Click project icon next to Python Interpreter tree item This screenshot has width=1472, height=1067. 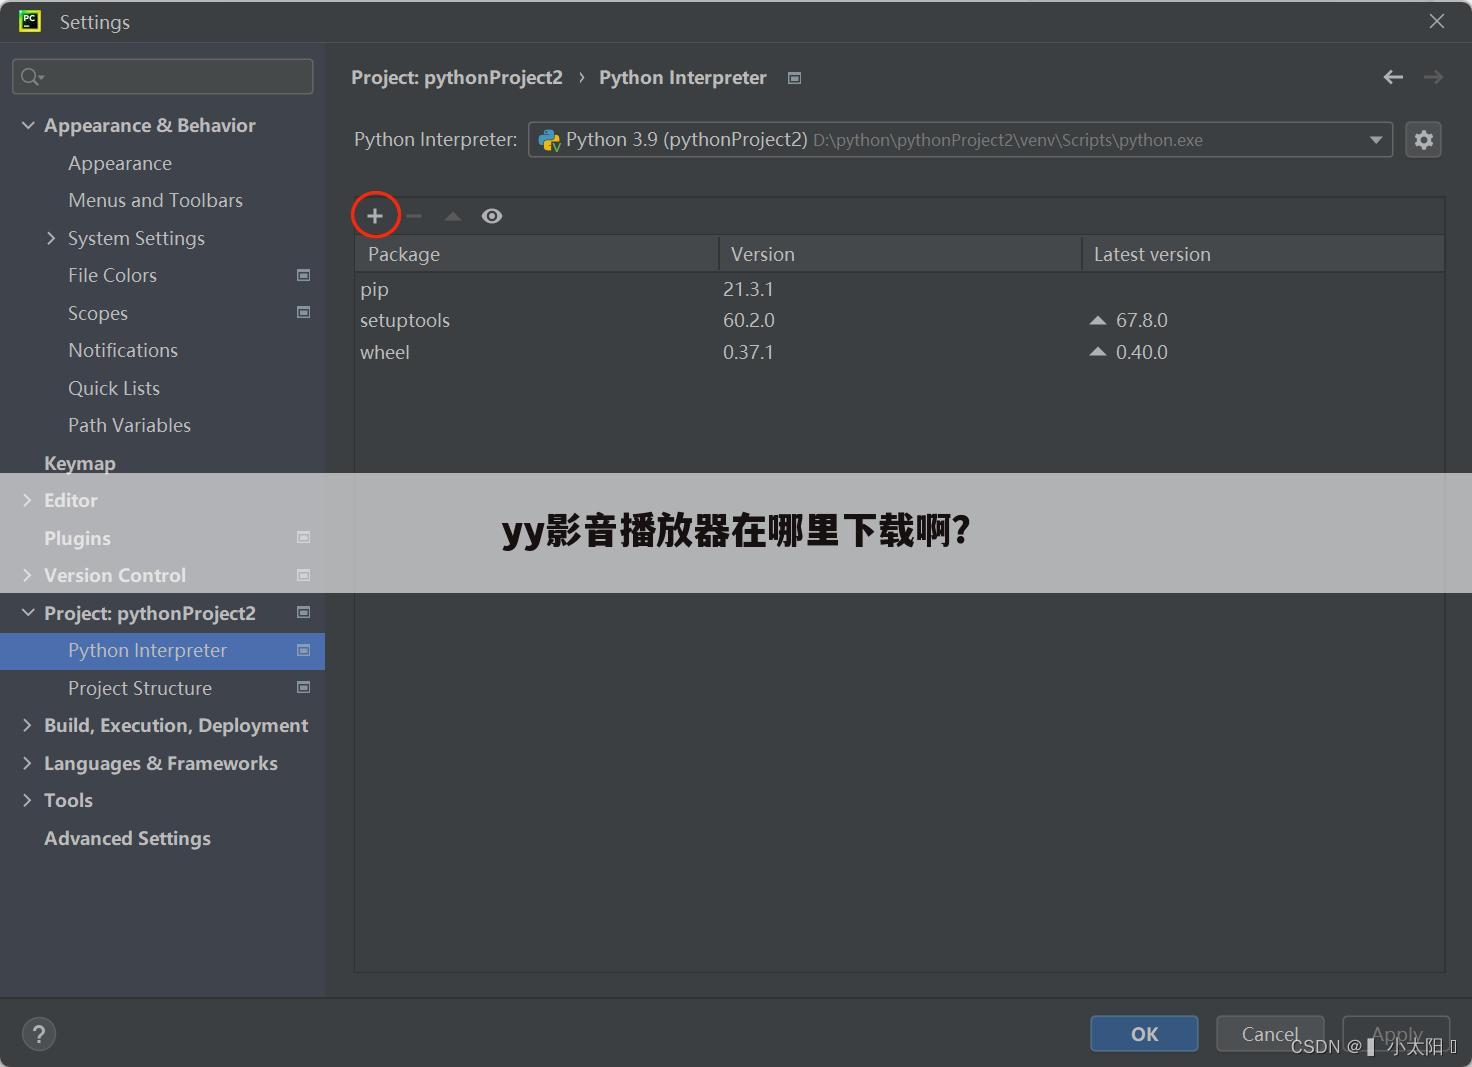[303, 650]
